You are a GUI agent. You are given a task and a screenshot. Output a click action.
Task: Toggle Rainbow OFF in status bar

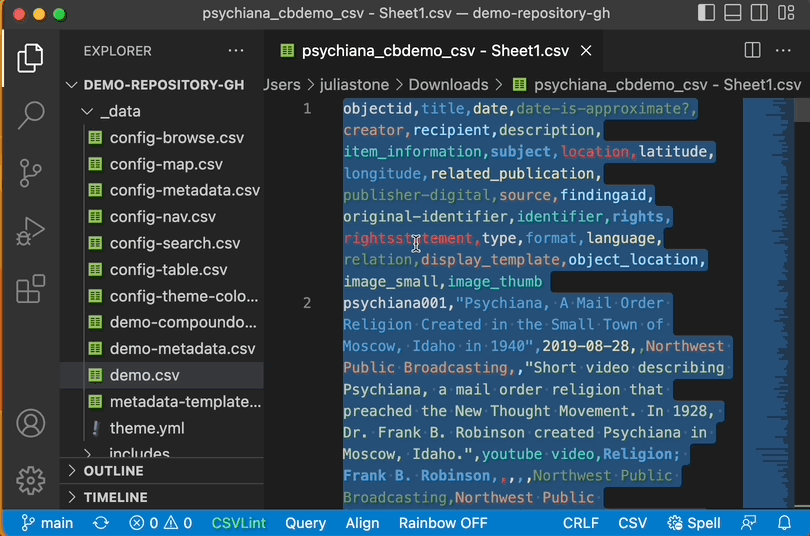coord(443,523)
